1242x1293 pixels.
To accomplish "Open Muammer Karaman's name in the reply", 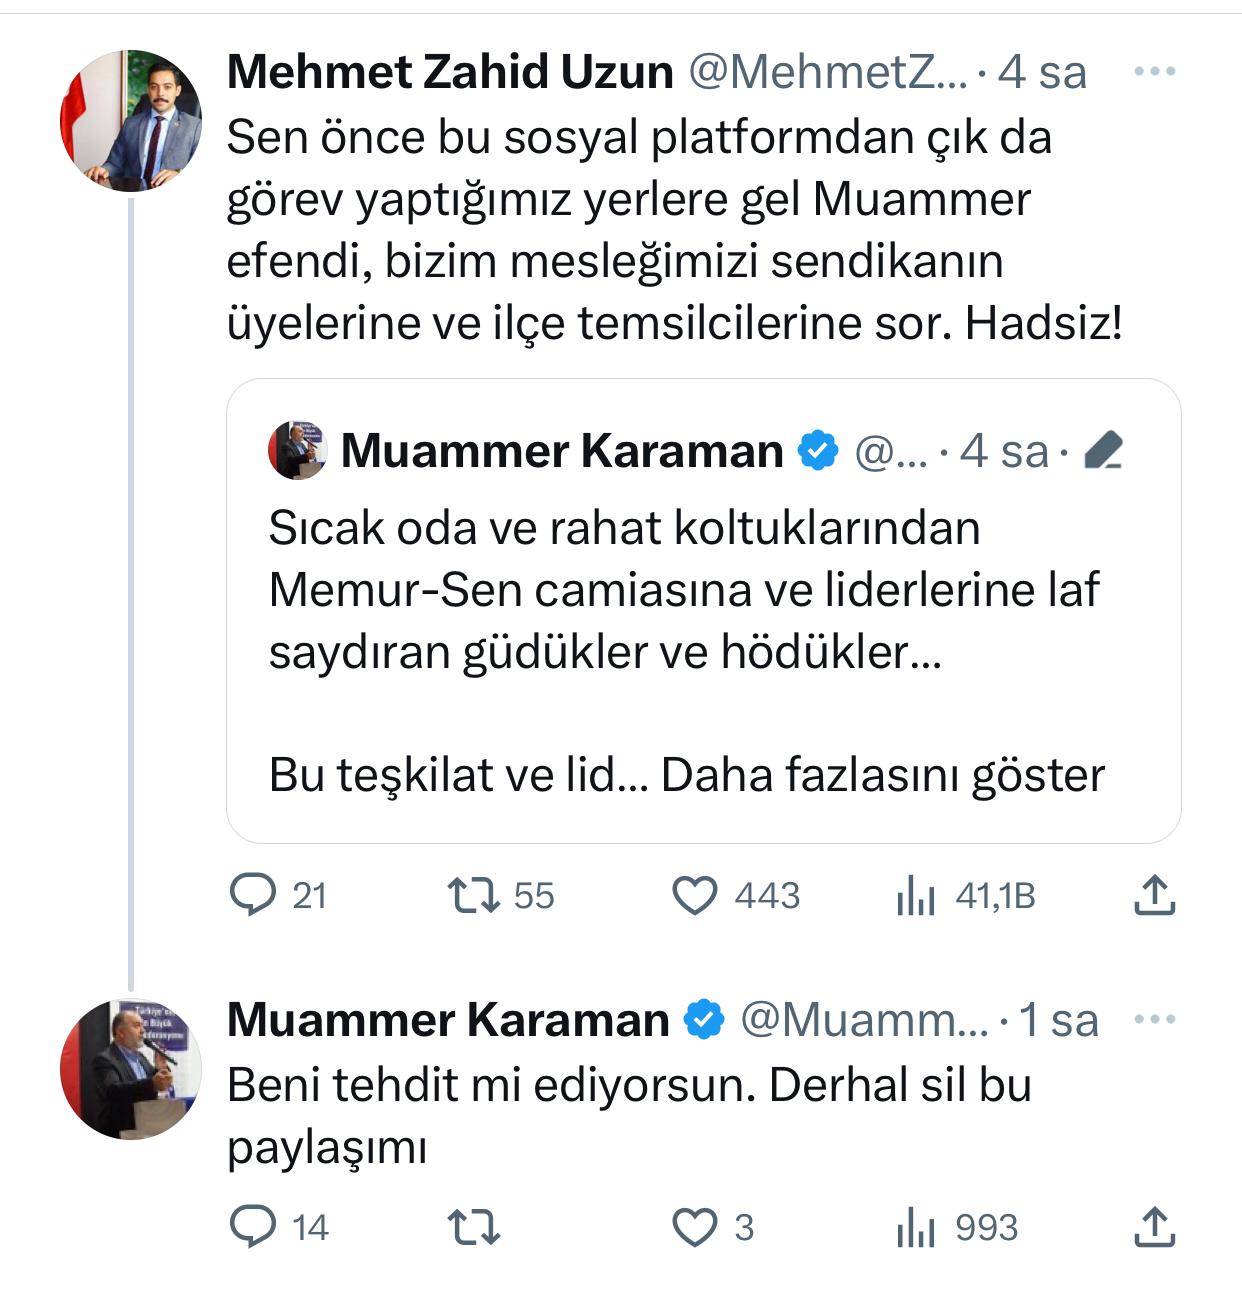I will (x=448, y=1020).
